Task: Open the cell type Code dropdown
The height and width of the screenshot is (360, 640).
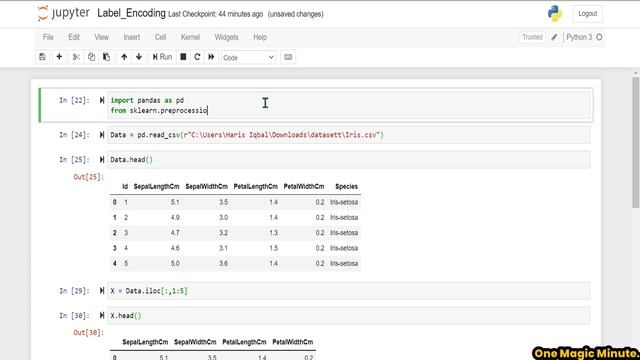Action: [248, 58]
